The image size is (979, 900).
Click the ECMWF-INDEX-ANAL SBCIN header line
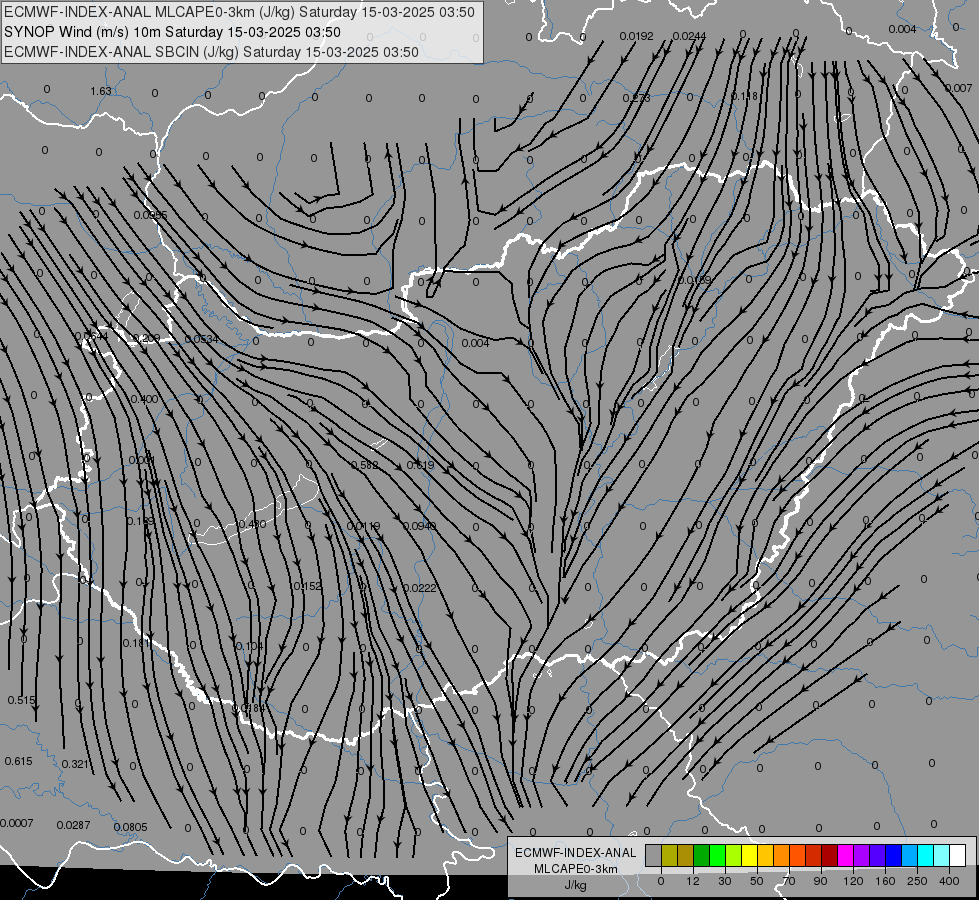point(211,52)
